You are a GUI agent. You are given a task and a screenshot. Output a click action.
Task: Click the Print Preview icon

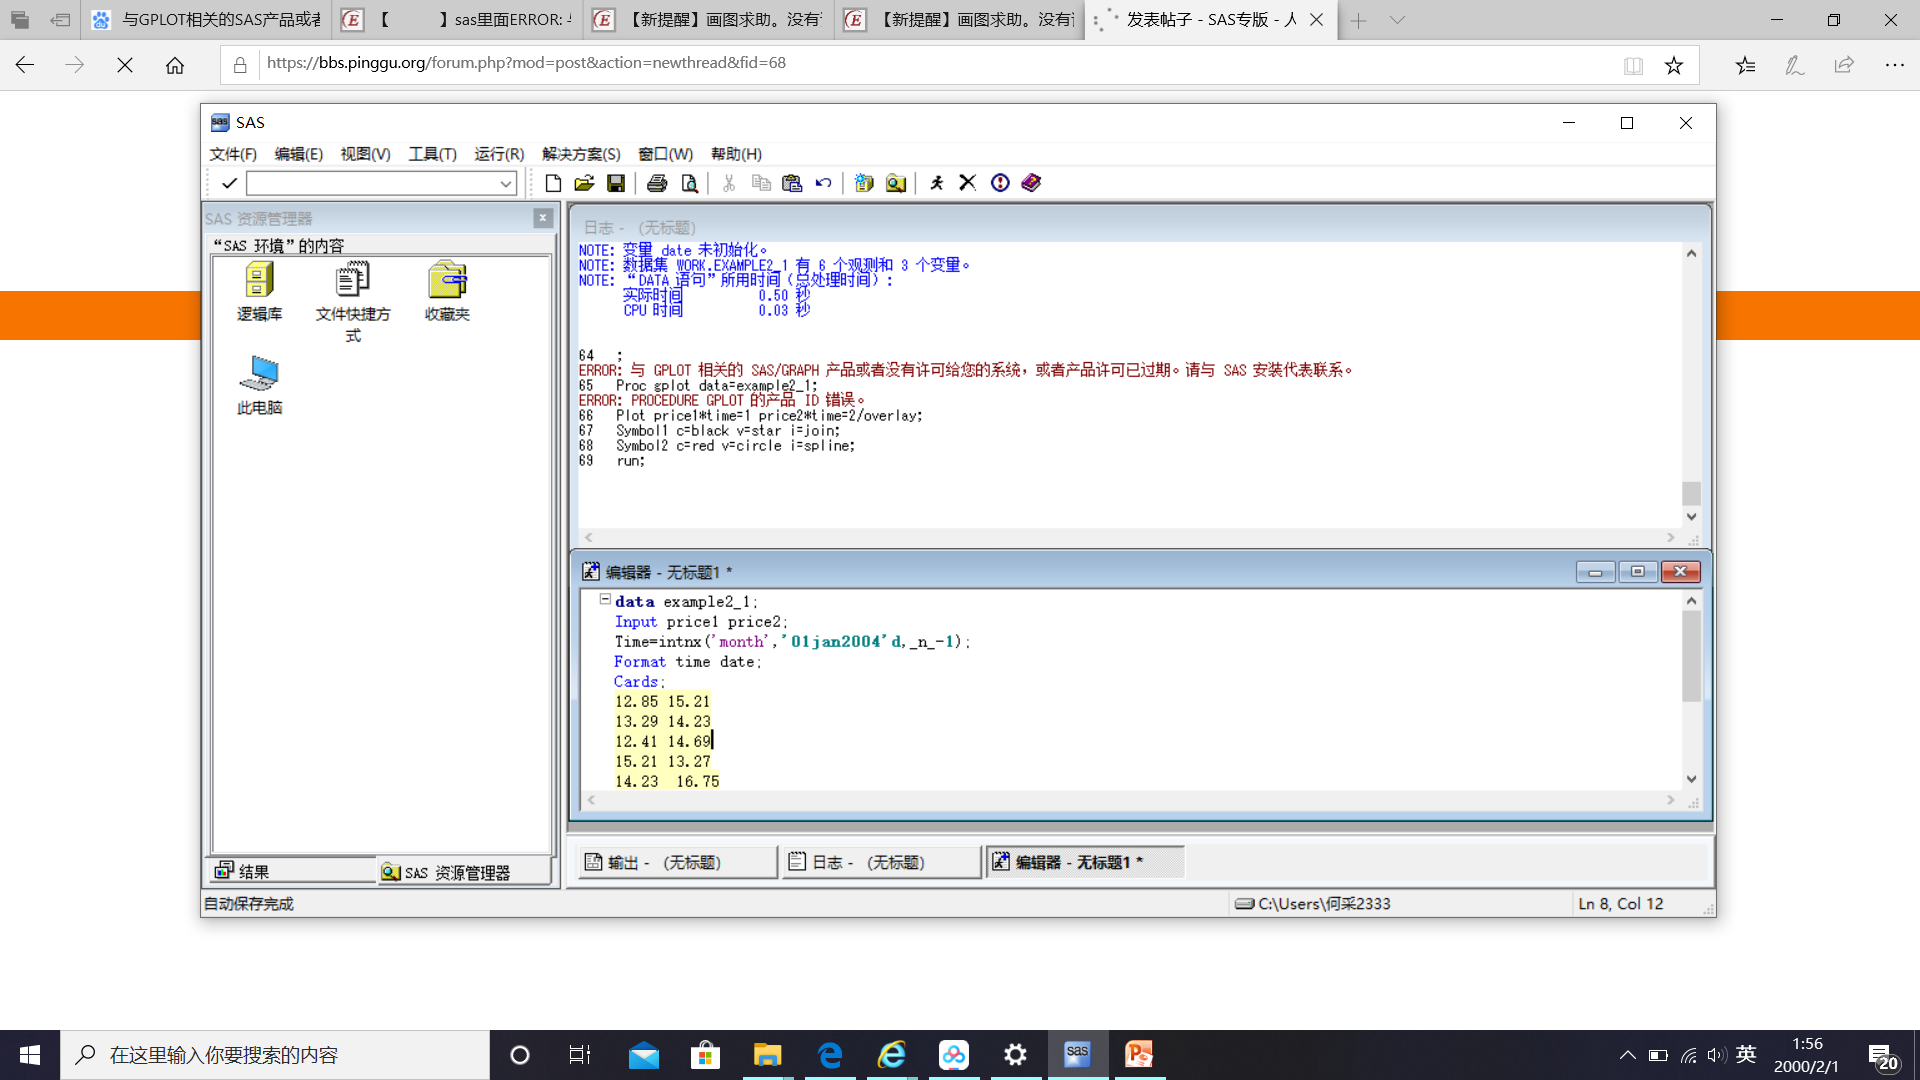[689, 183]
